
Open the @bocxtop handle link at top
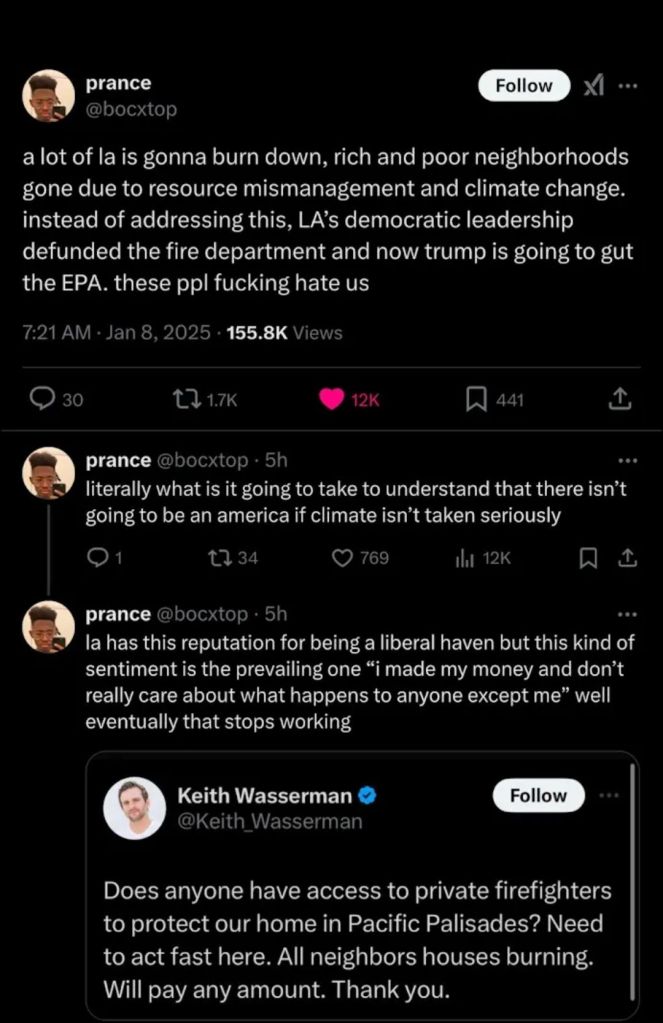(x=131, y=110)
